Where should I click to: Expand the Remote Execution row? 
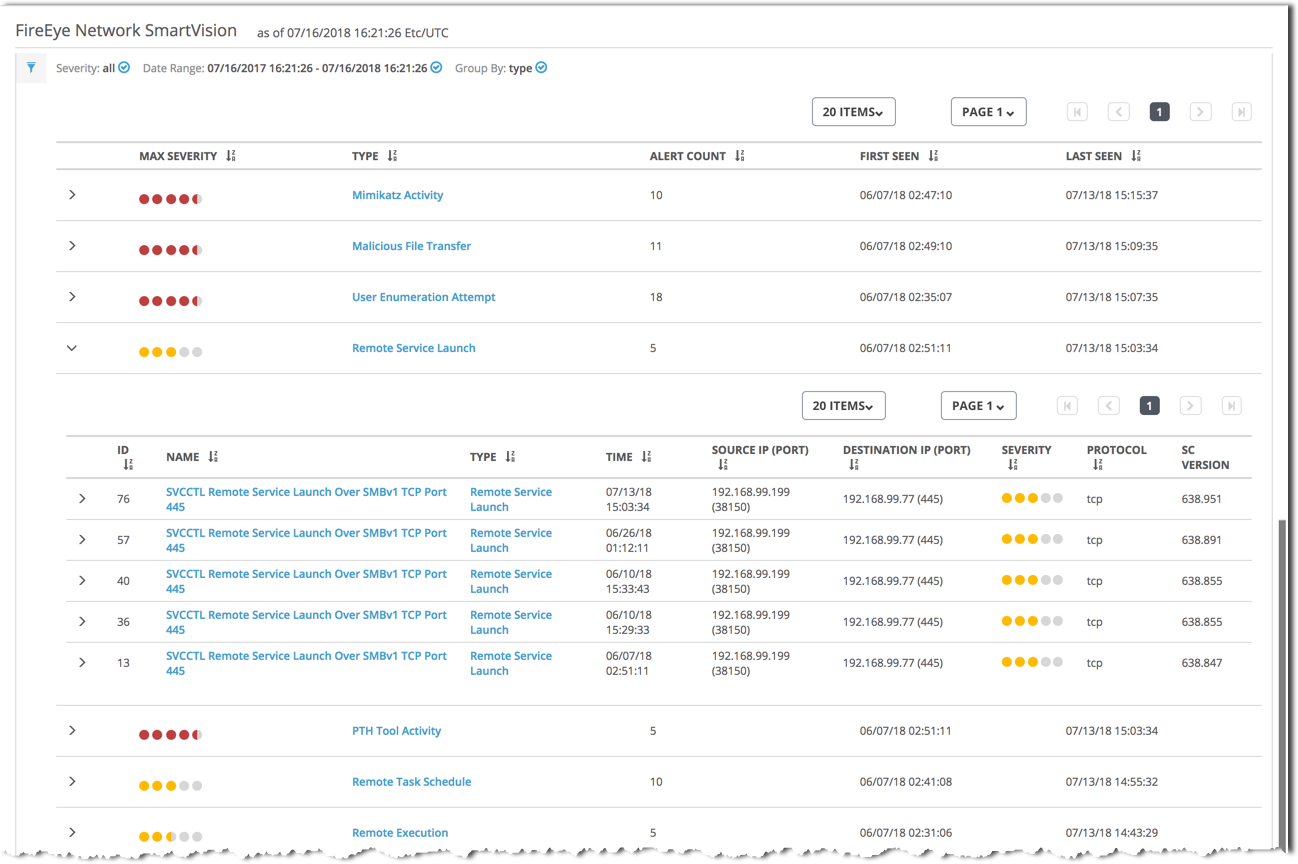click(x=72, y=833)
